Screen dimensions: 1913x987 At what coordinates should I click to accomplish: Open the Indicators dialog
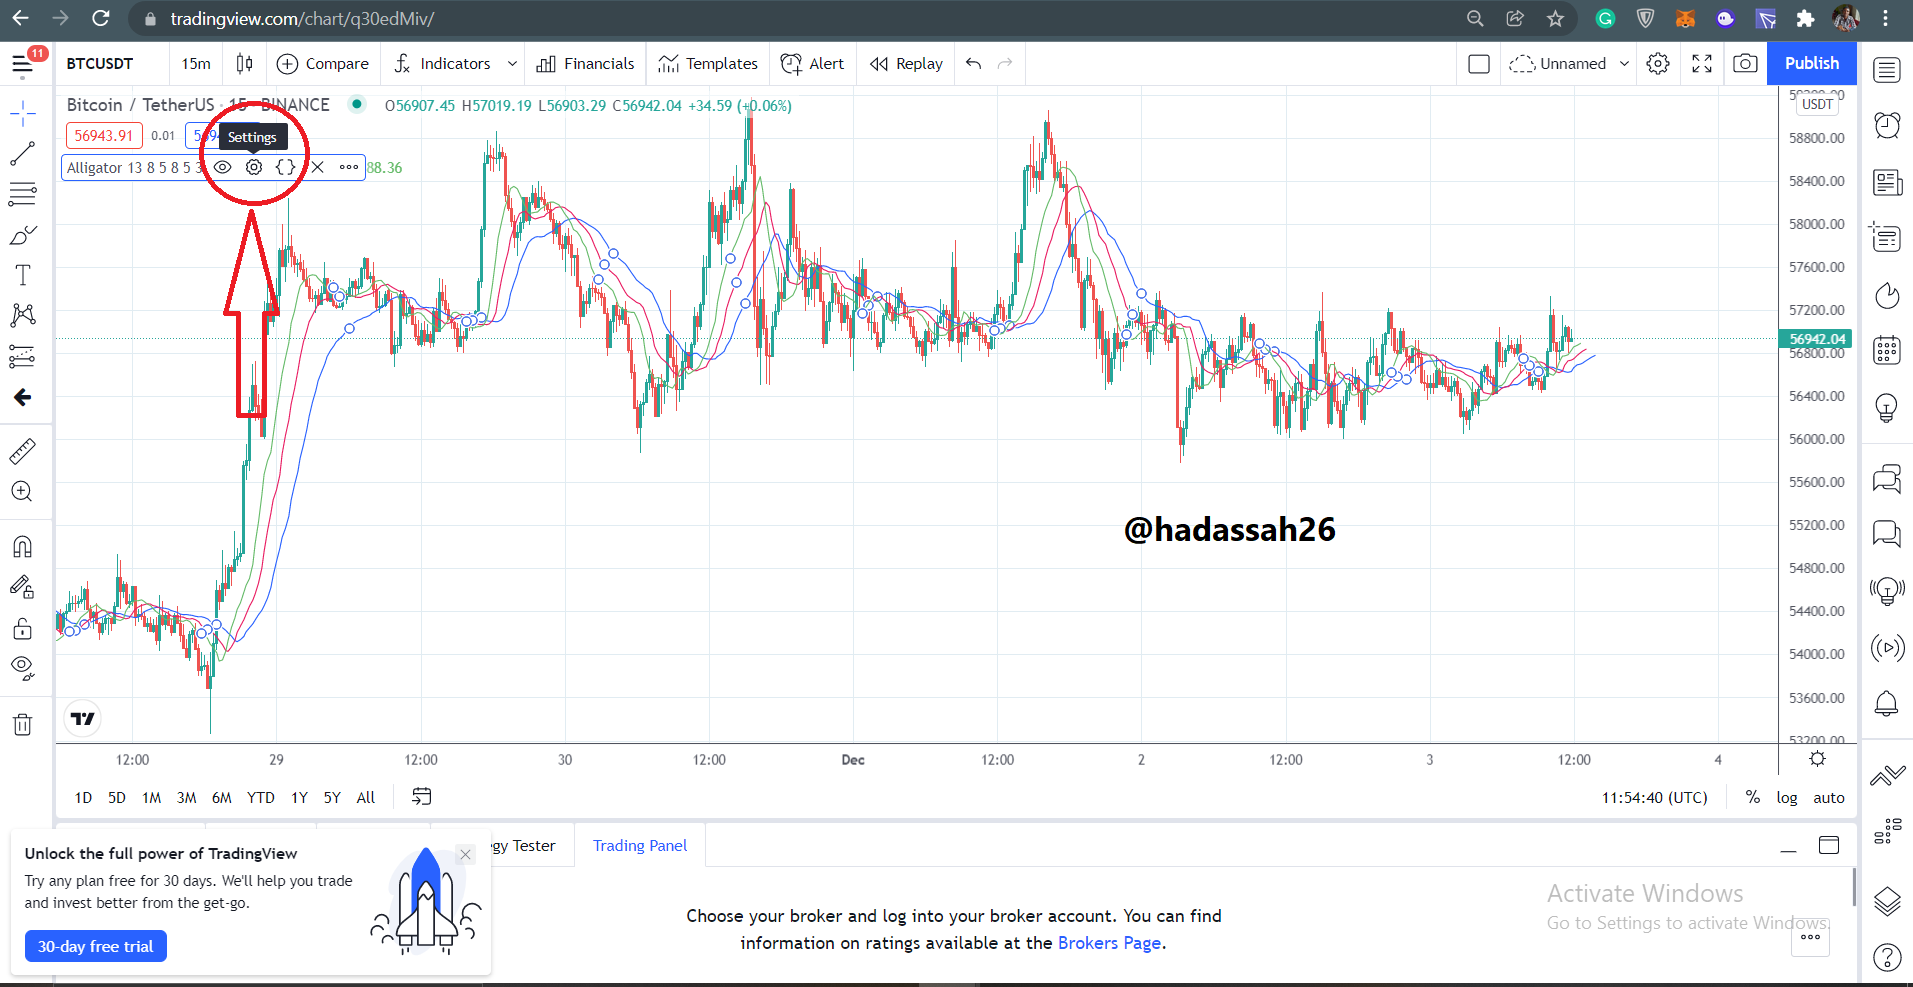pos(442,64)
